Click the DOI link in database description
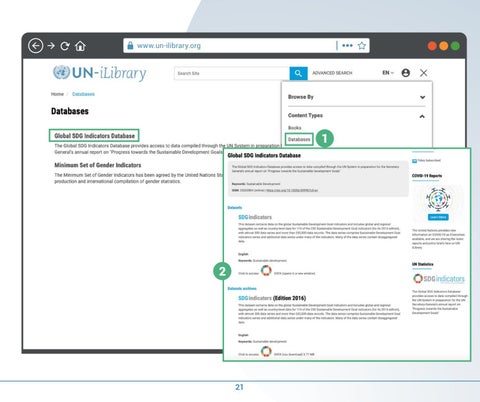The height and width of the screenshot is (402, 480). tap(292, 190)
